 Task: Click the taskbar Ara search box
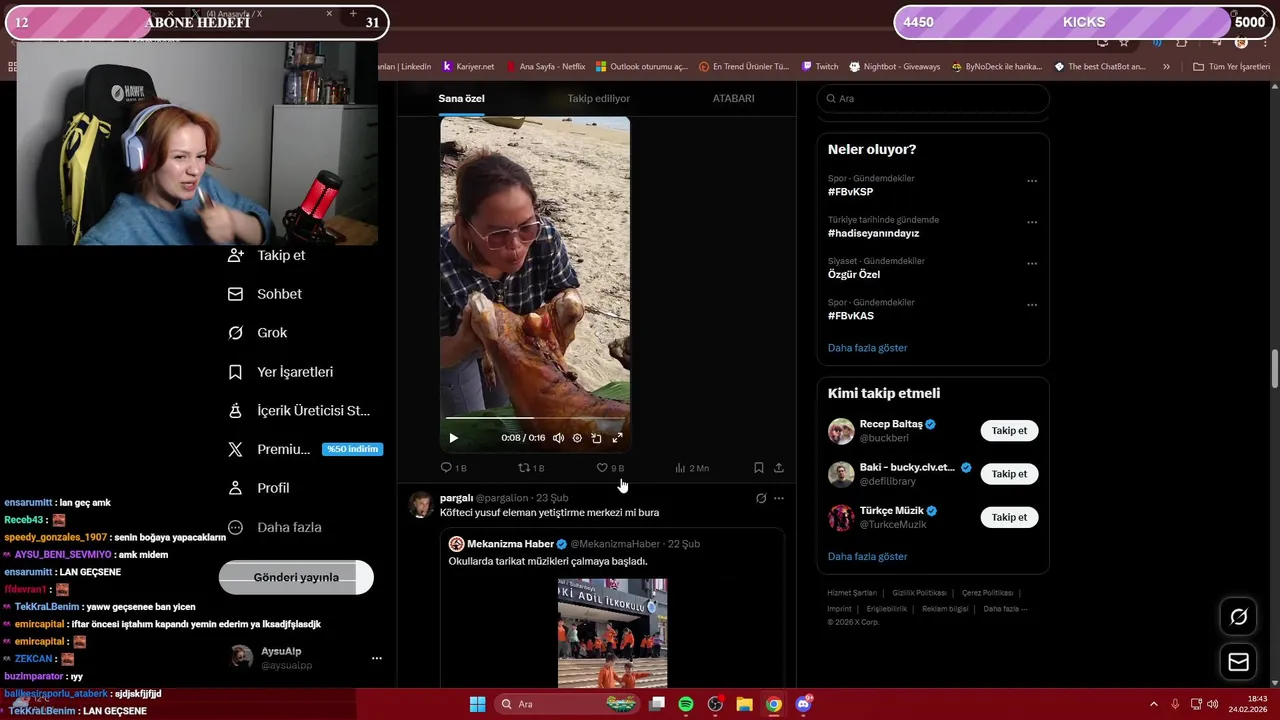point(569,704)
